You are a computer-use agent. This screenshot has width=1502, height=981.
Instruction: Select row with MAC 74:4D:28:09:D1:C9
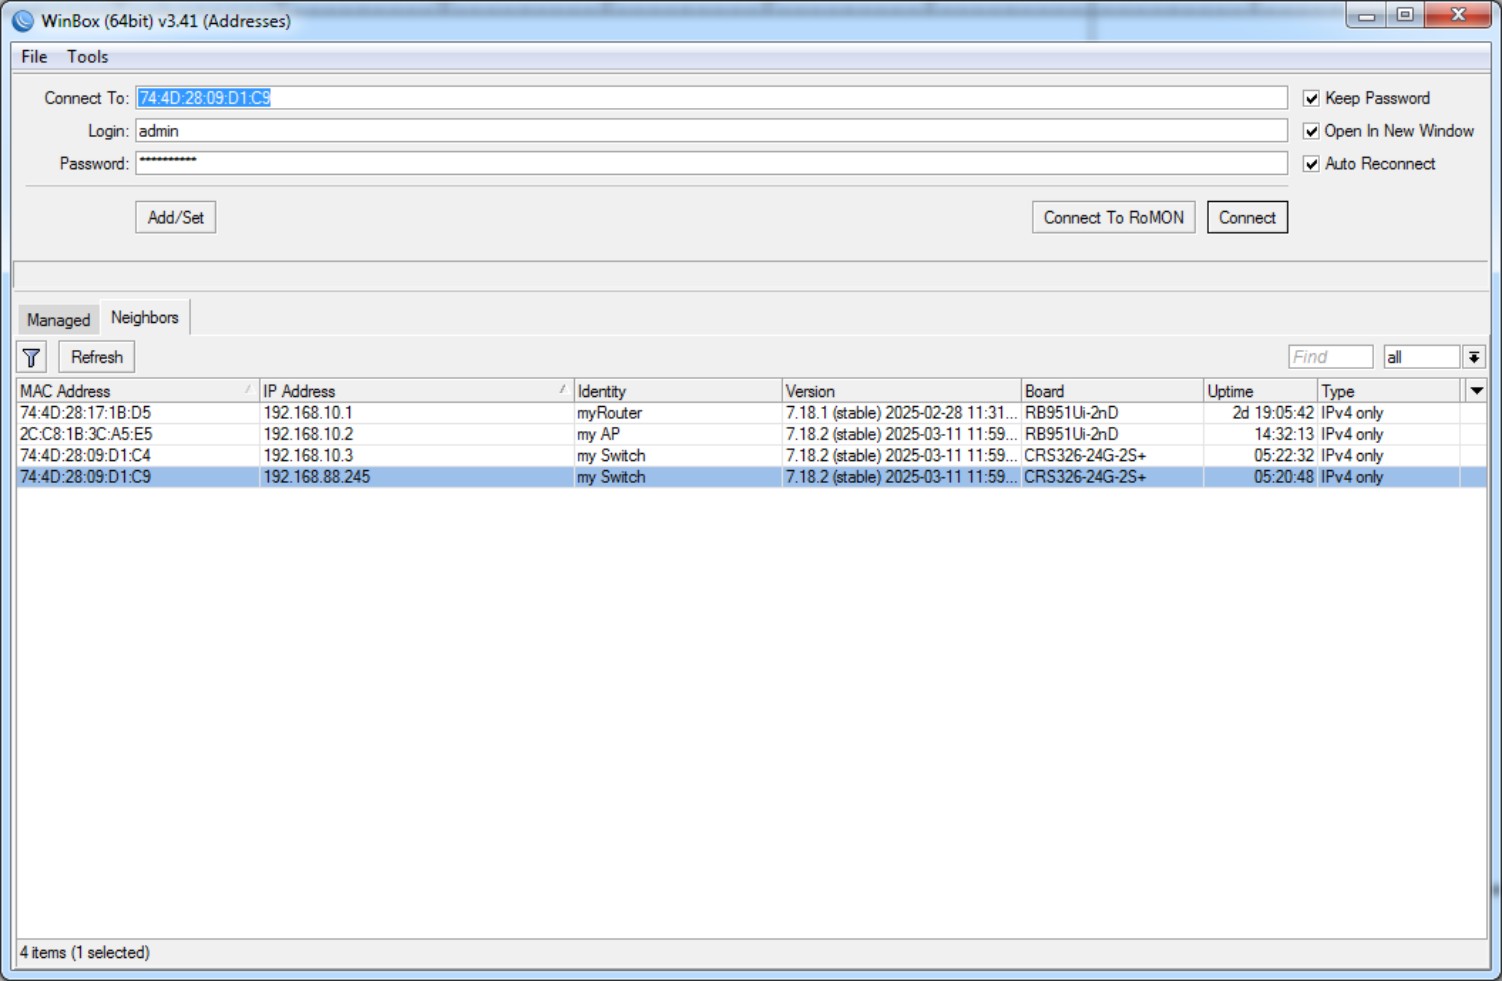point(751,477)
